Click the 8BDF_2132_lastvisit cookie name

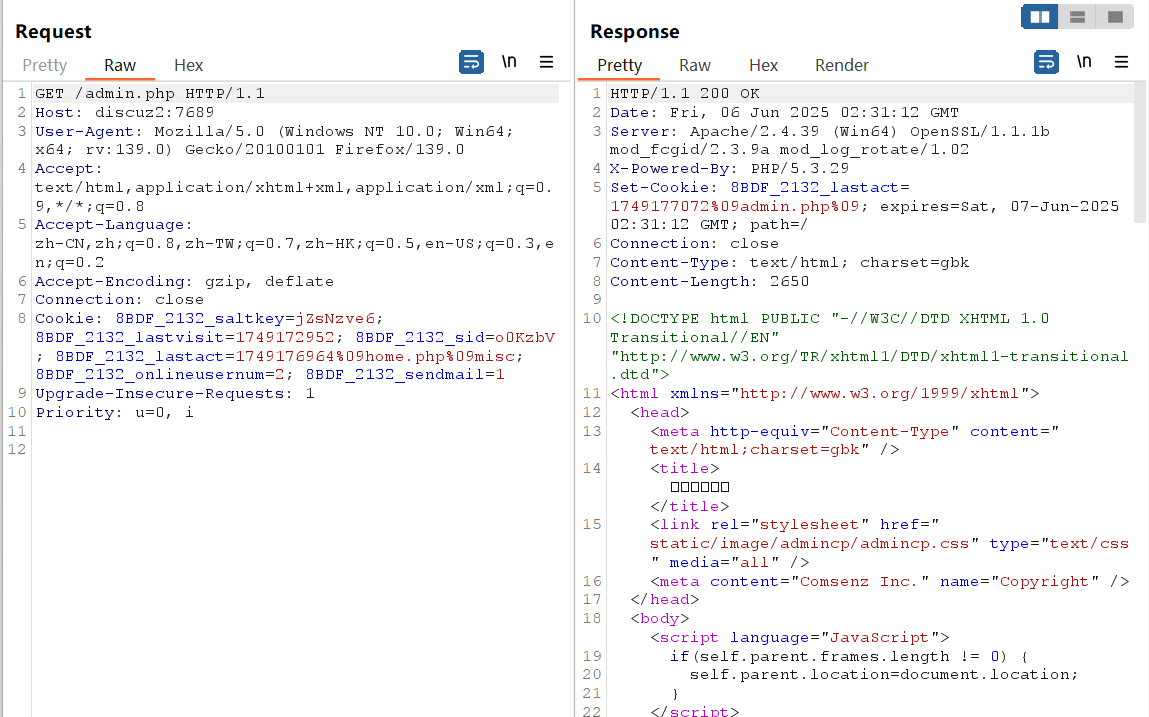tap(130, 338)
